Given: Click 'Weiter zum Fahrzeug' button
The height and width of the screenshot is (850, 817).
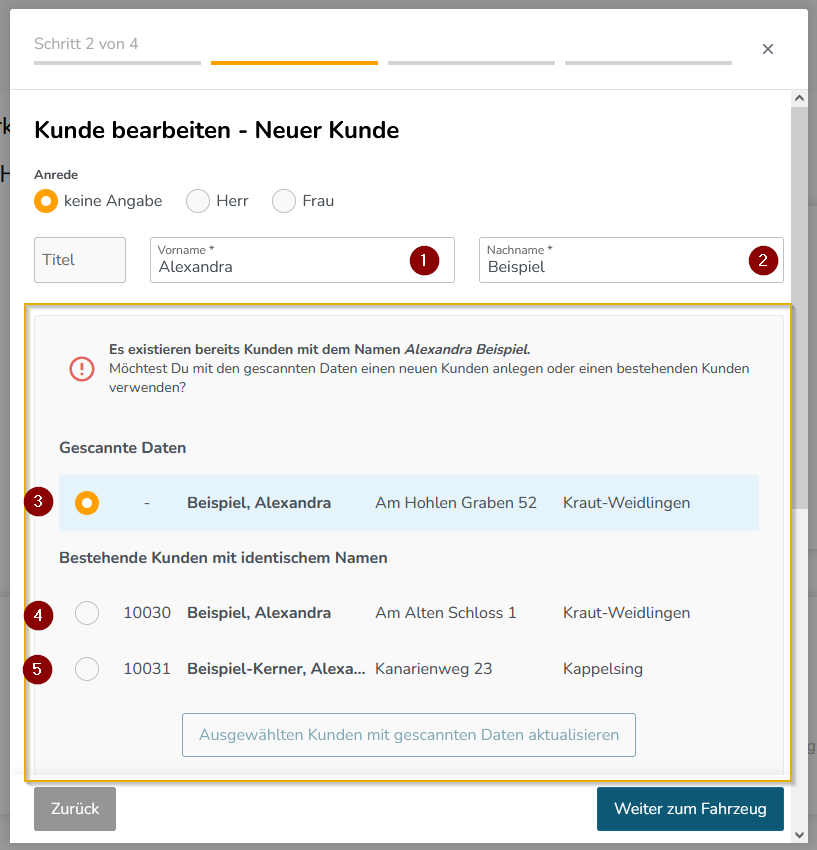Looking at the screenshot, I should 689,809.
